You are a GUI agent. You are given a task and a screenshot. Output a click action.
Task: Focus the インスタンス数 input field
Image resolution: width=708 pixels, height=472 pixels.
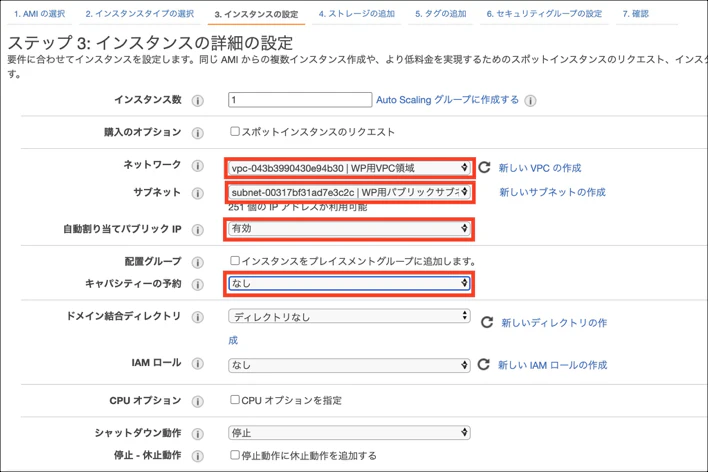click(300, 100)
